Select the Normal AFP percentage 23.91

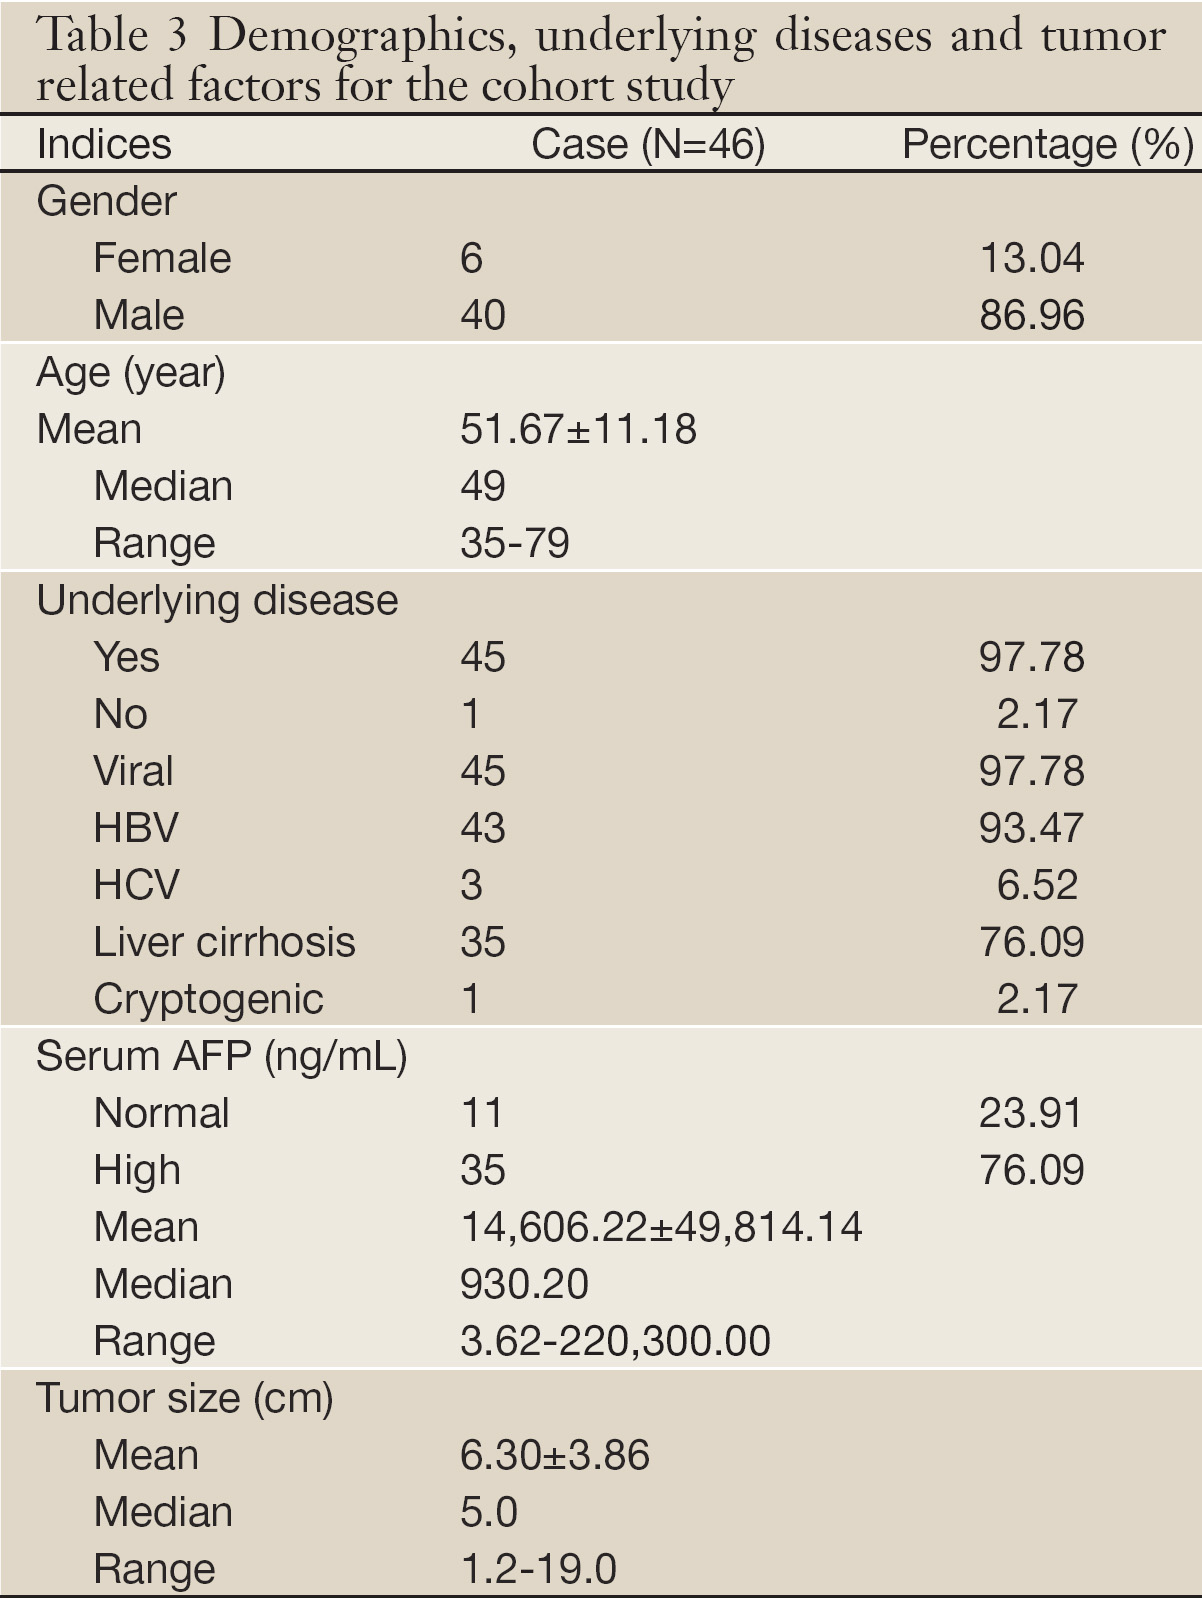(x=1030, y=1114)
